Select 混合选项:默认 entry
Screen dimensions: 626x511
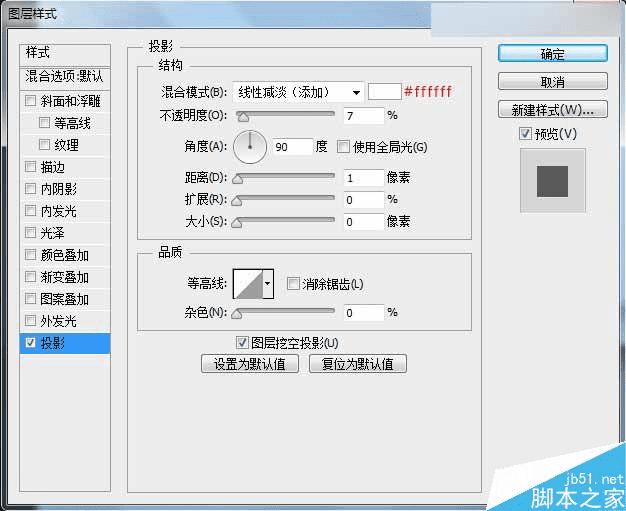(65, 78)
